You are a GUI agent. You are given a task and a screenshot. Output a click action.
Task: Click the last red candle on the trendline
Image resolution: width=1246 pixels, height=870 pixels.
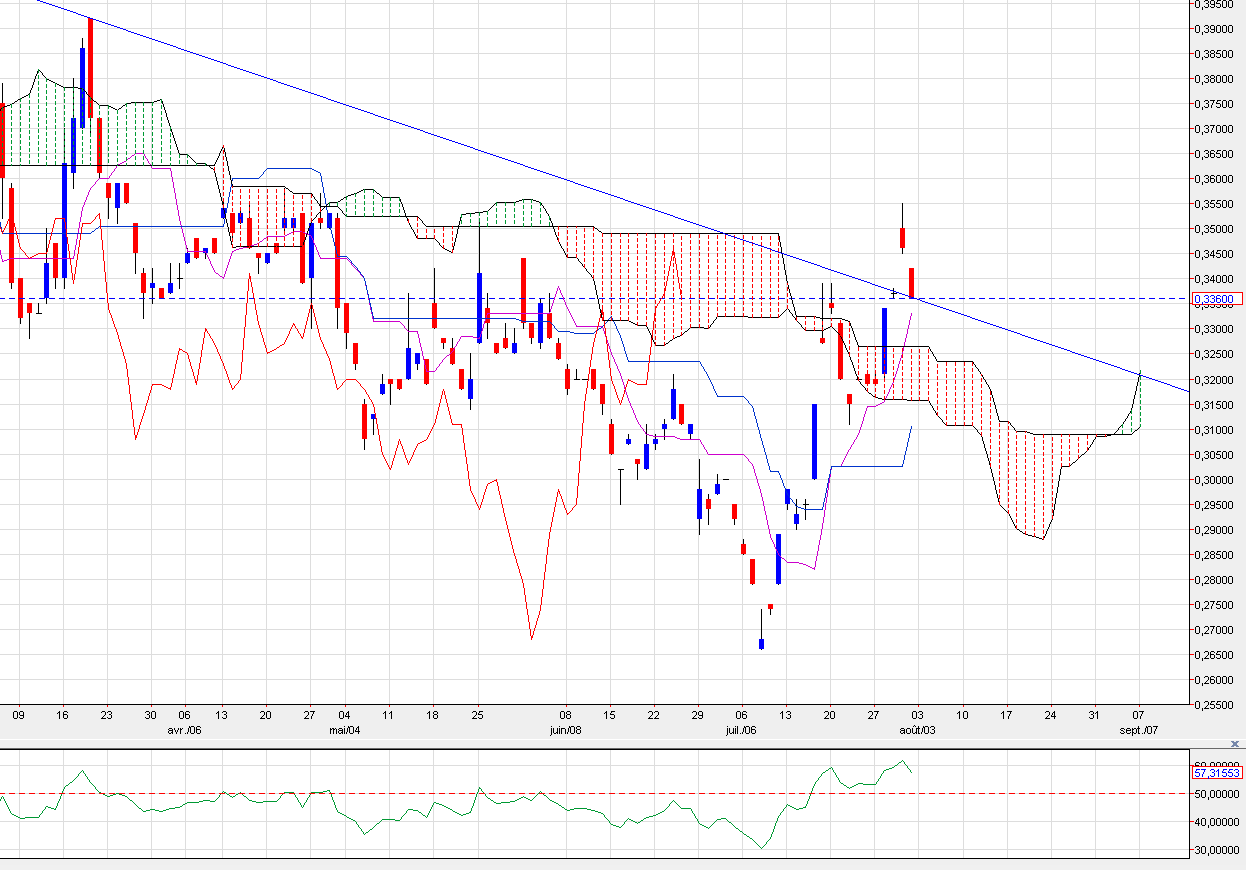[911, 282]
